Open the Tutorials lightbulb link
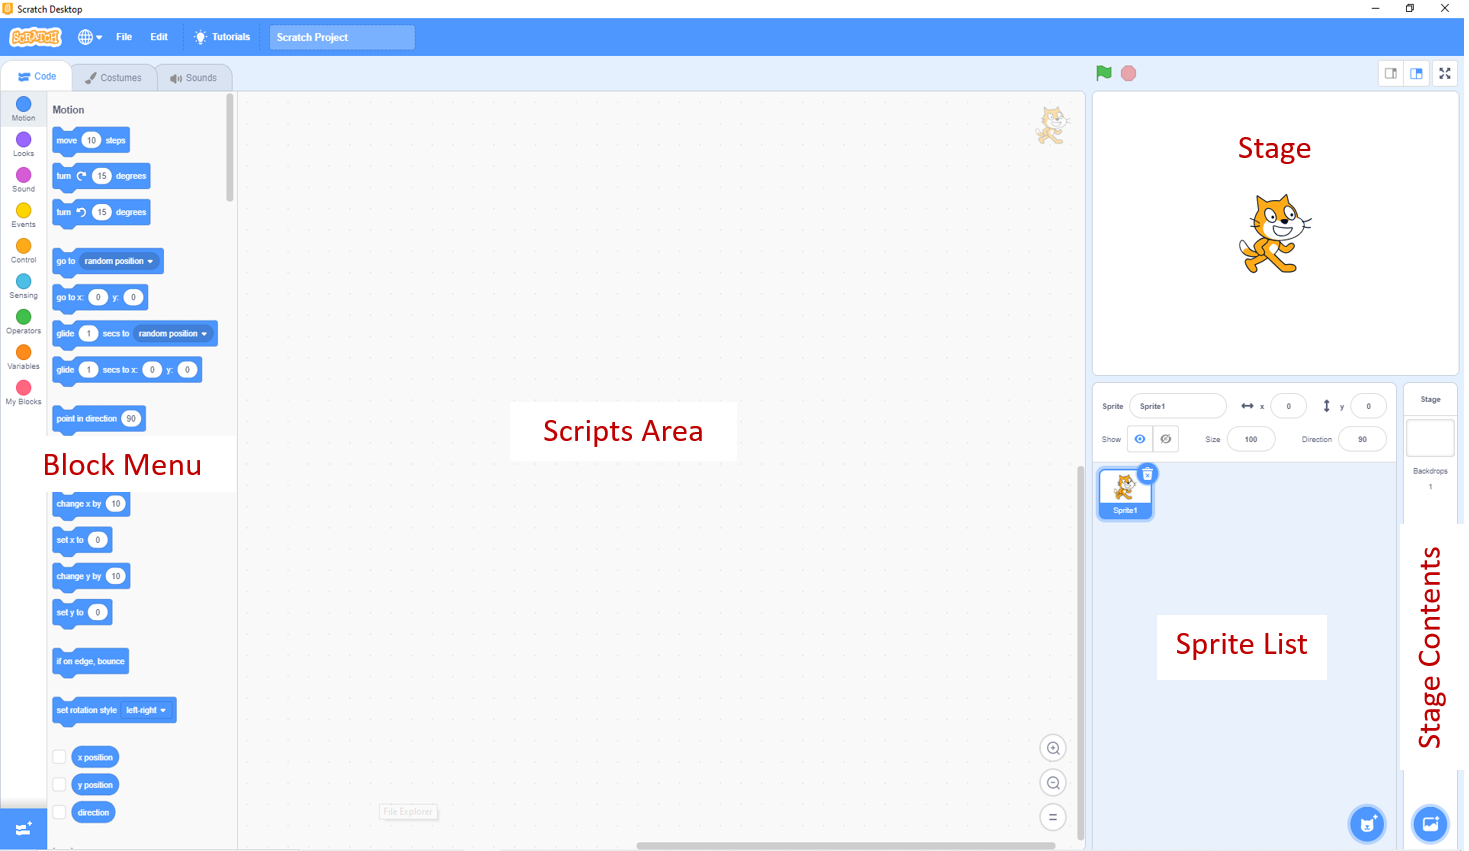This screenshot has height=851, width=1469. (x=222, y=37)
